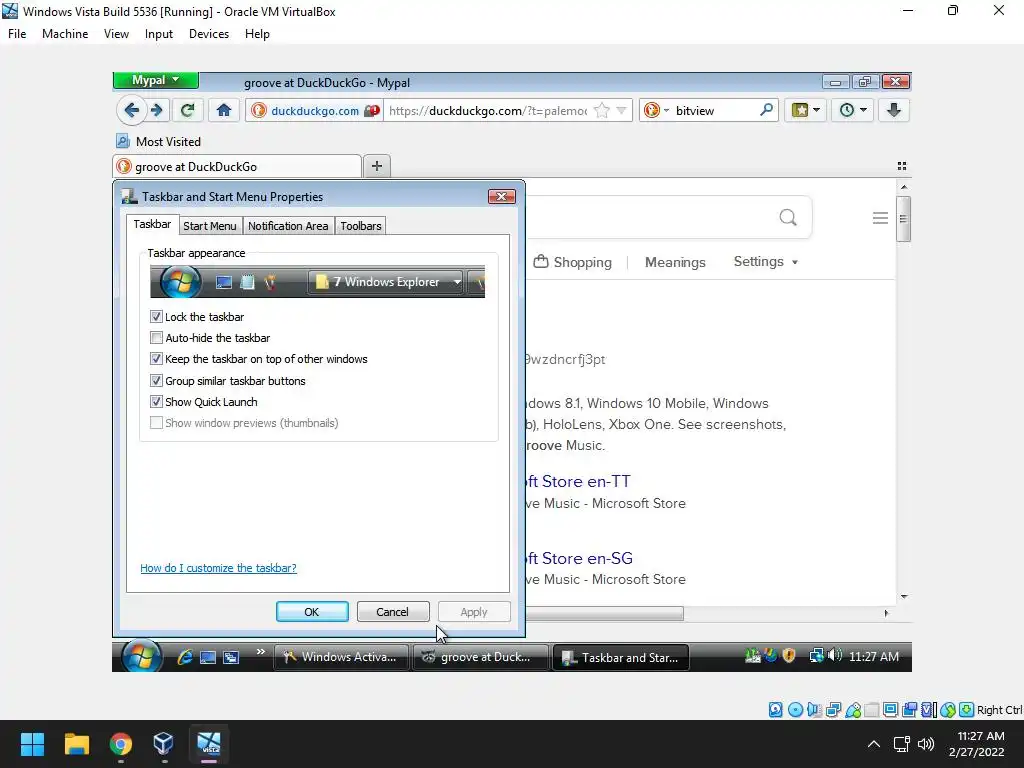Toggle Group similar taskbar buttons
Screen dimensions: 1024x768
click(156, 380)
